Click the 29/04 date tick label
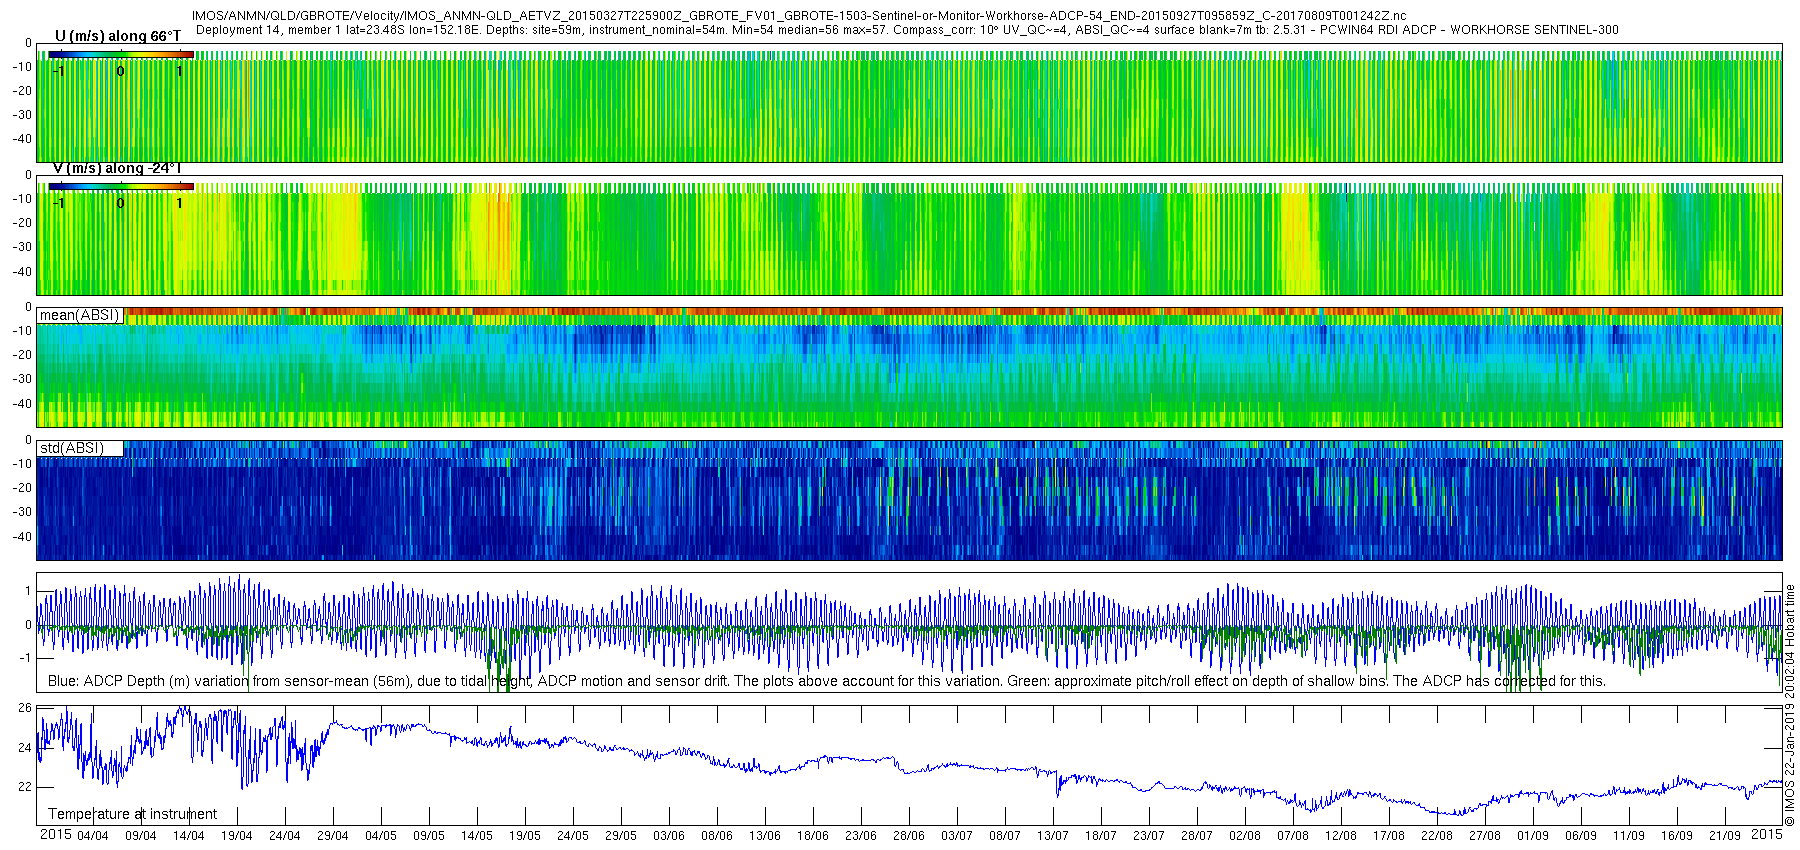The image size is (1800, 850). [x=333, y=836]
